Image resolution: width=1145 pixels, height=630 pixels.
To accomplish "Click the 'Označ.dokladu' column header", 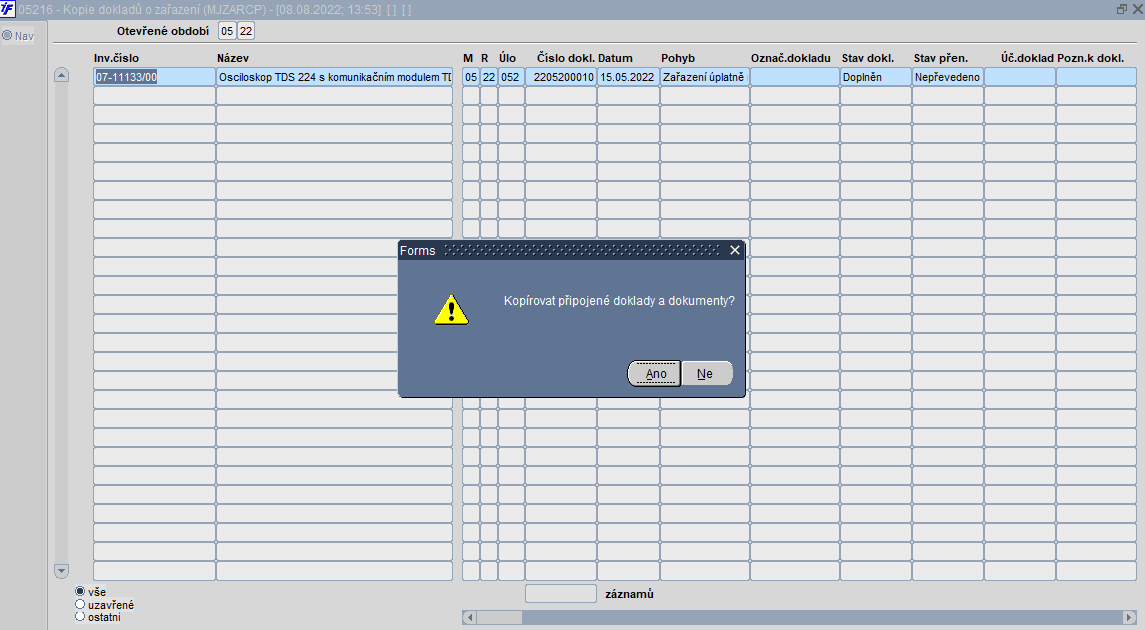I will (791, 58).
